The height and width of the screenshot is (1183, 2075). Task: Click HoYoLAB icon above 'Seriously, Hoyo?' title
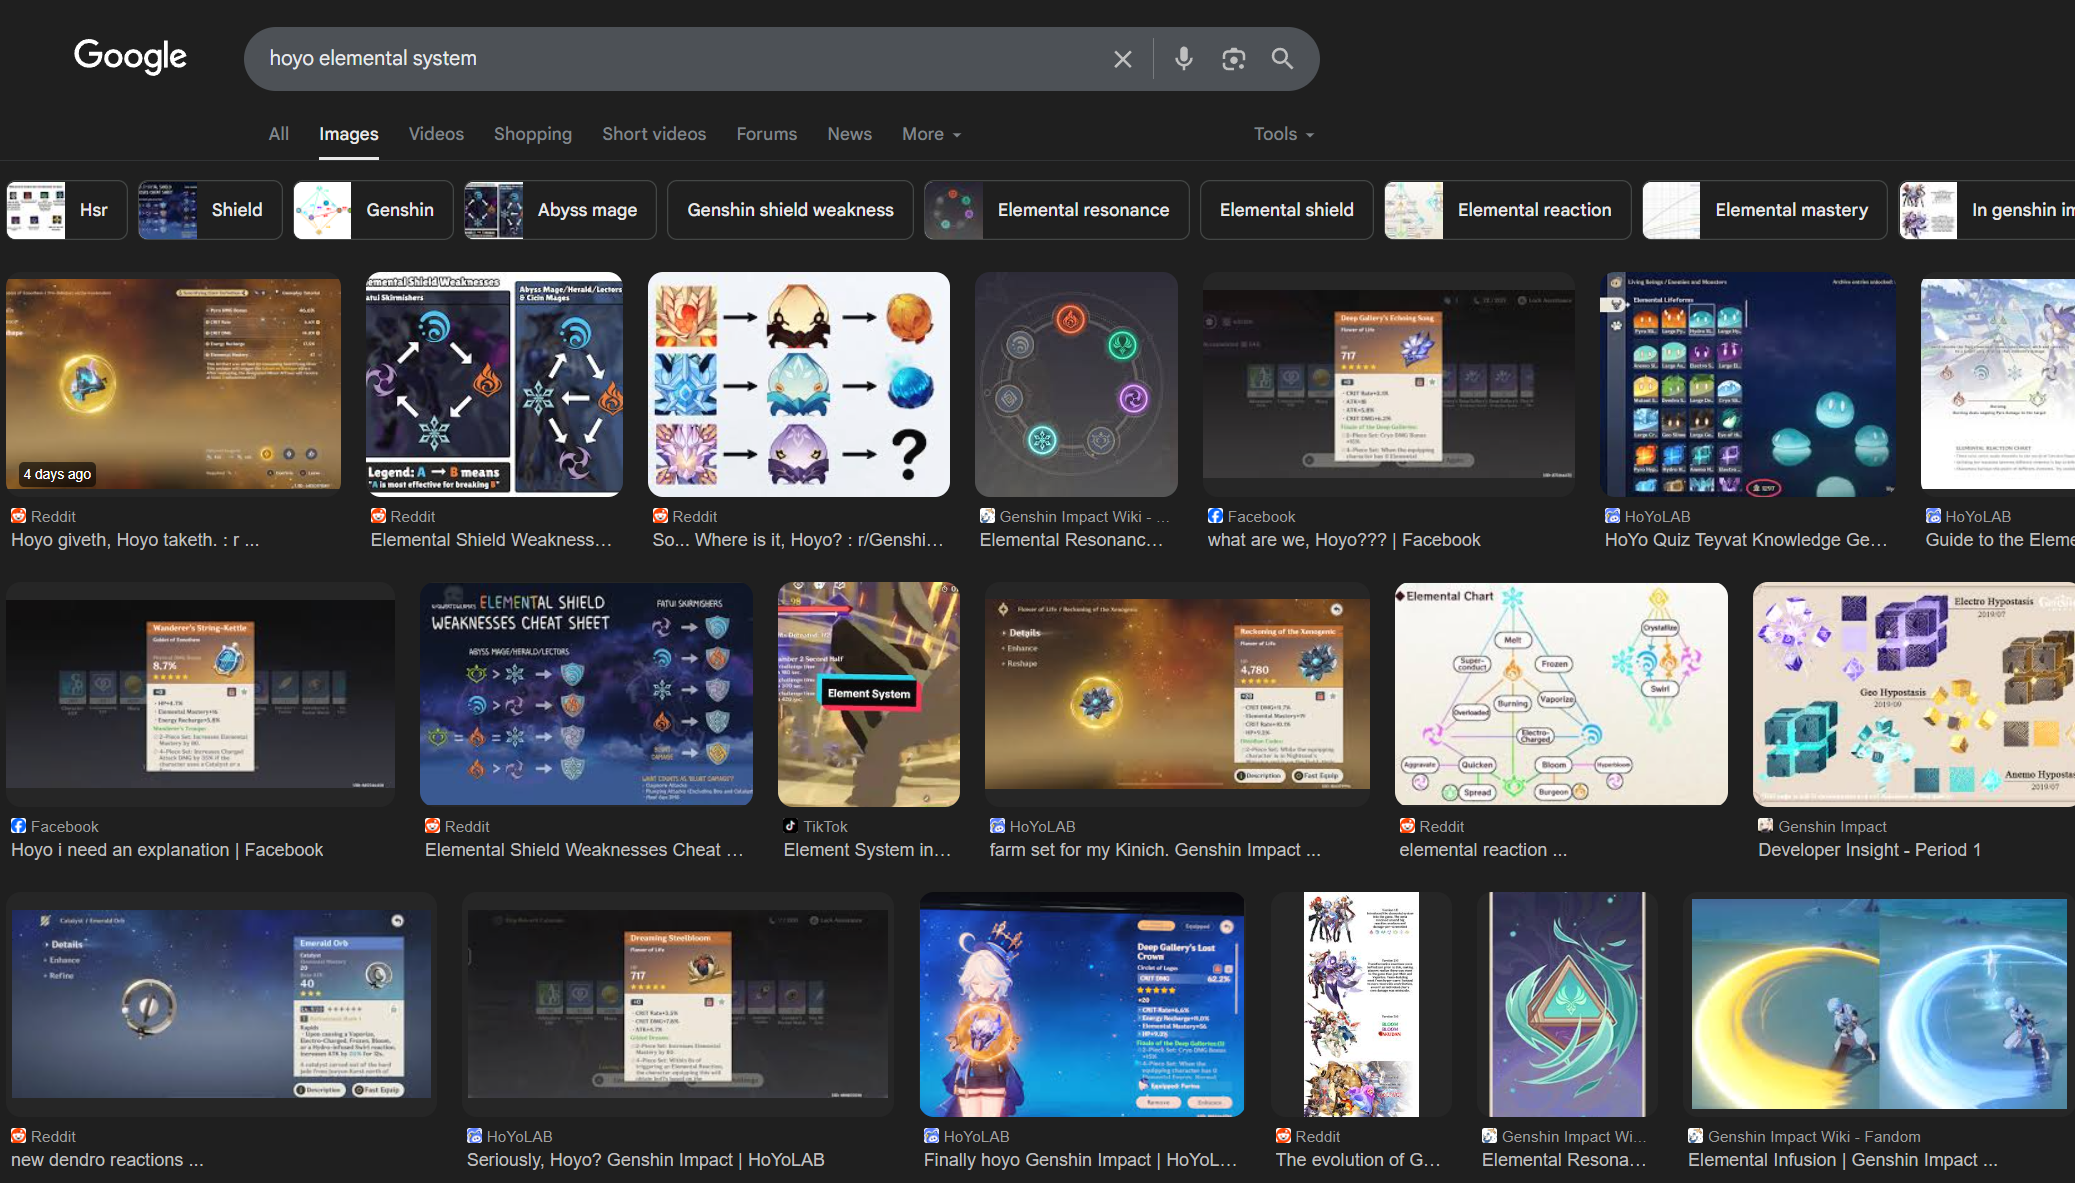point(474,1136)
